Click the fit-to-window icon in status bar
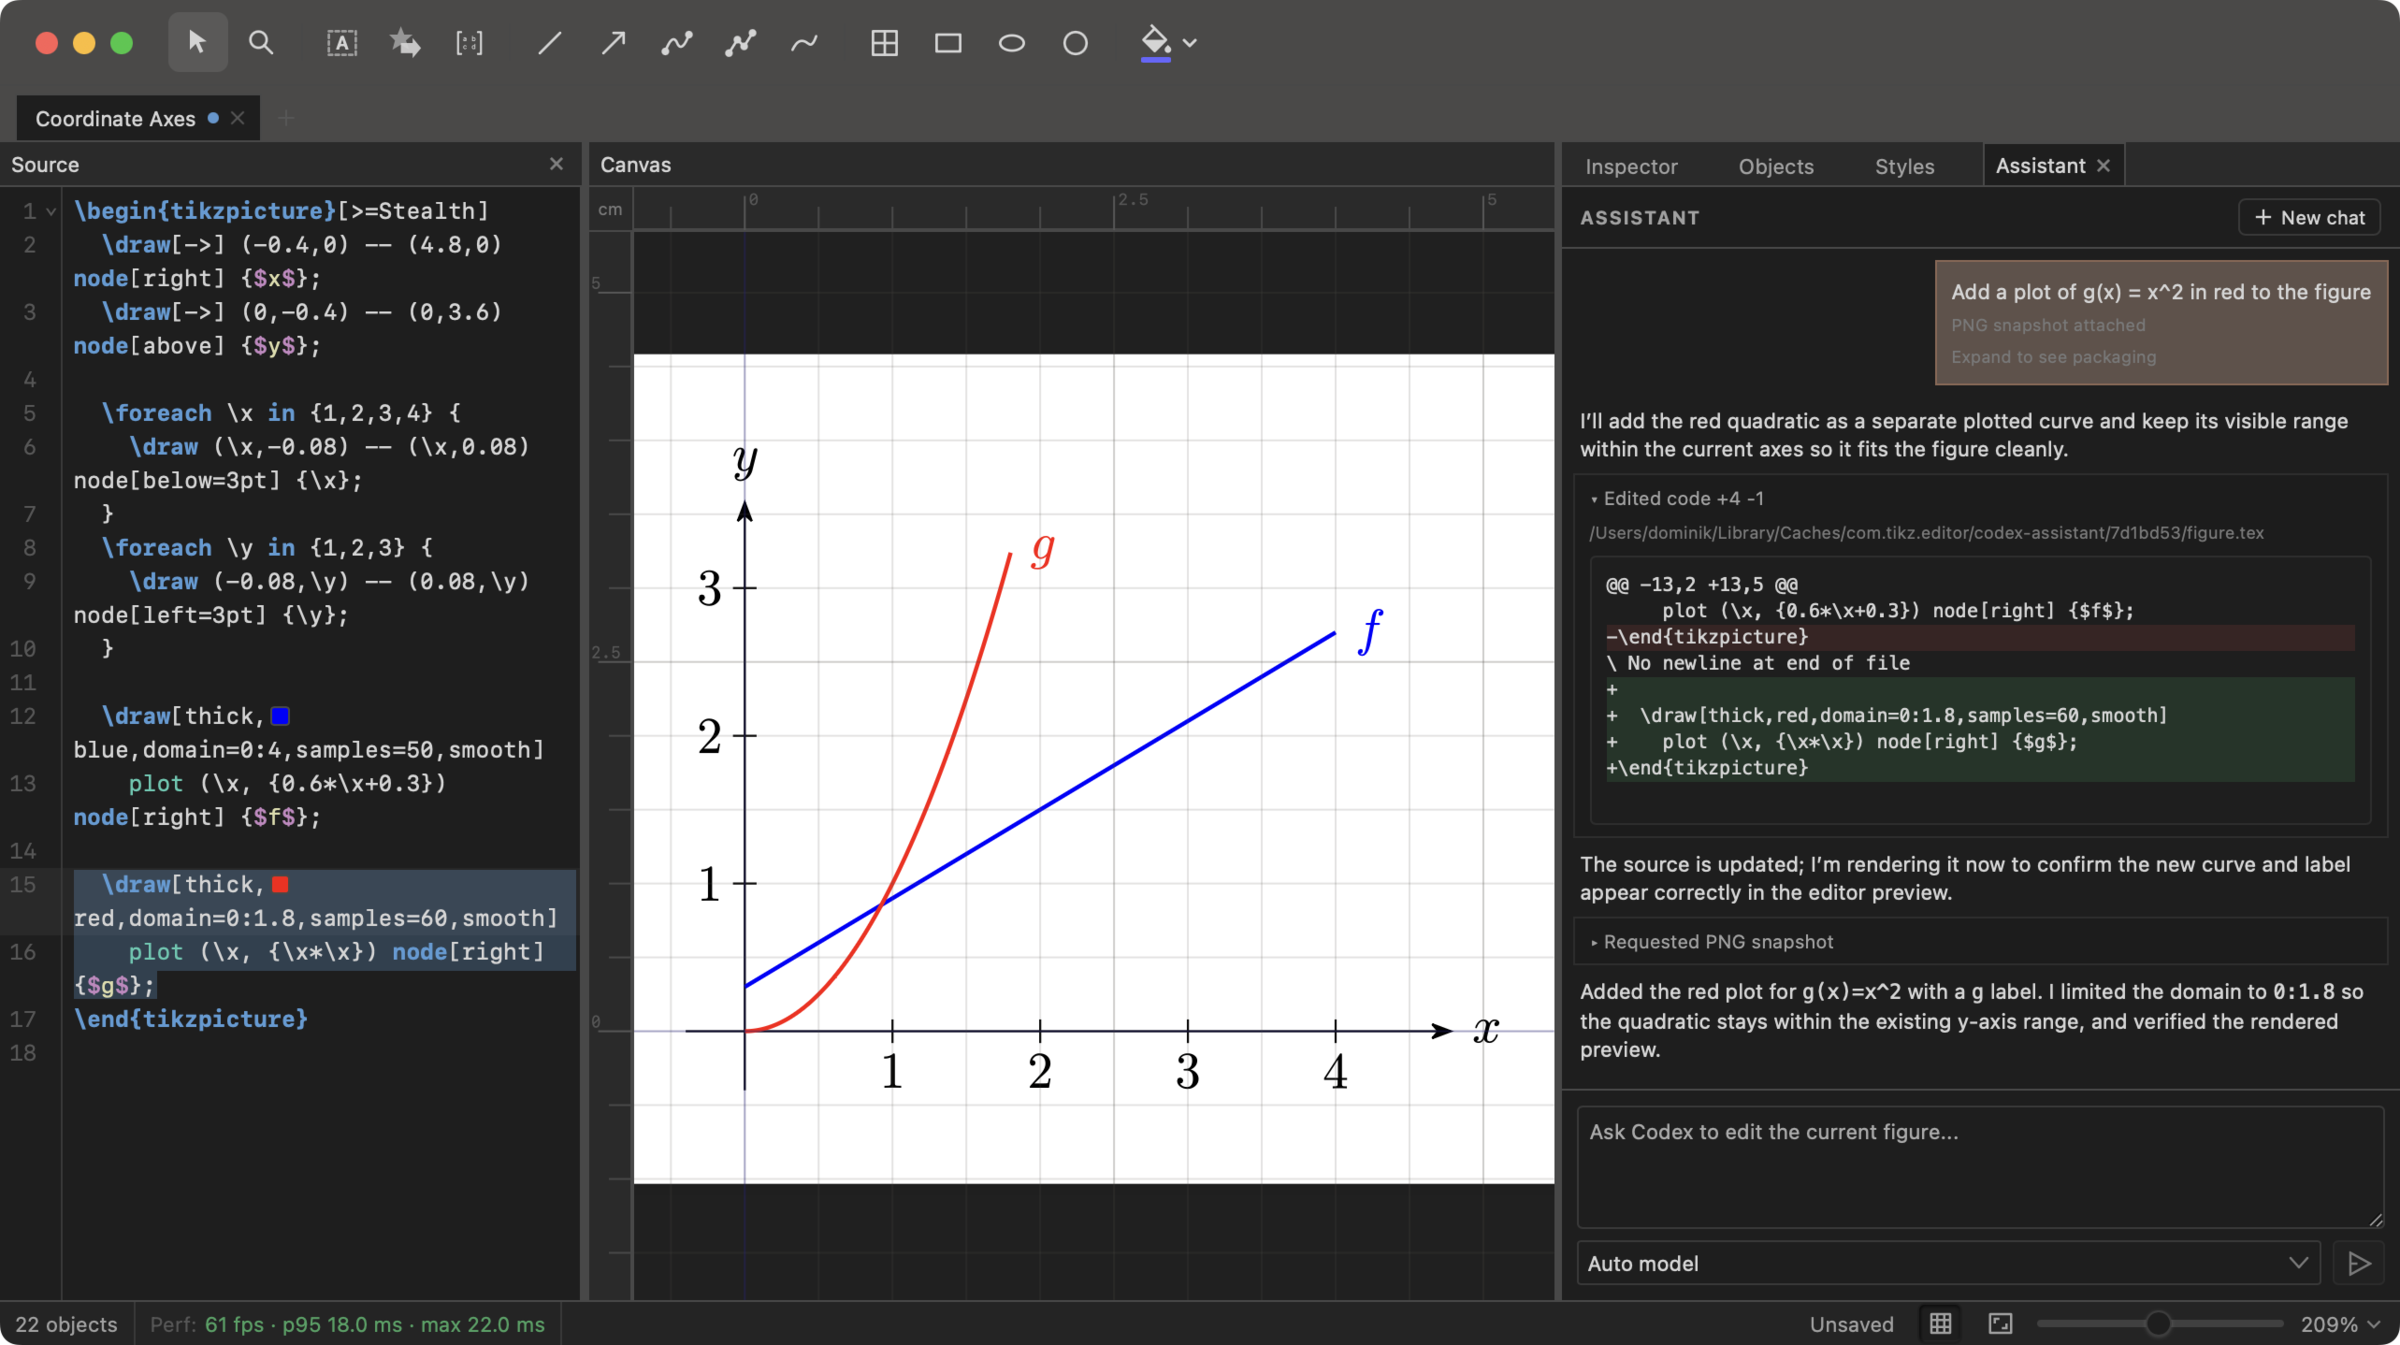This screenshot has height=1345, width=2400. (x=2000, y=1323)
